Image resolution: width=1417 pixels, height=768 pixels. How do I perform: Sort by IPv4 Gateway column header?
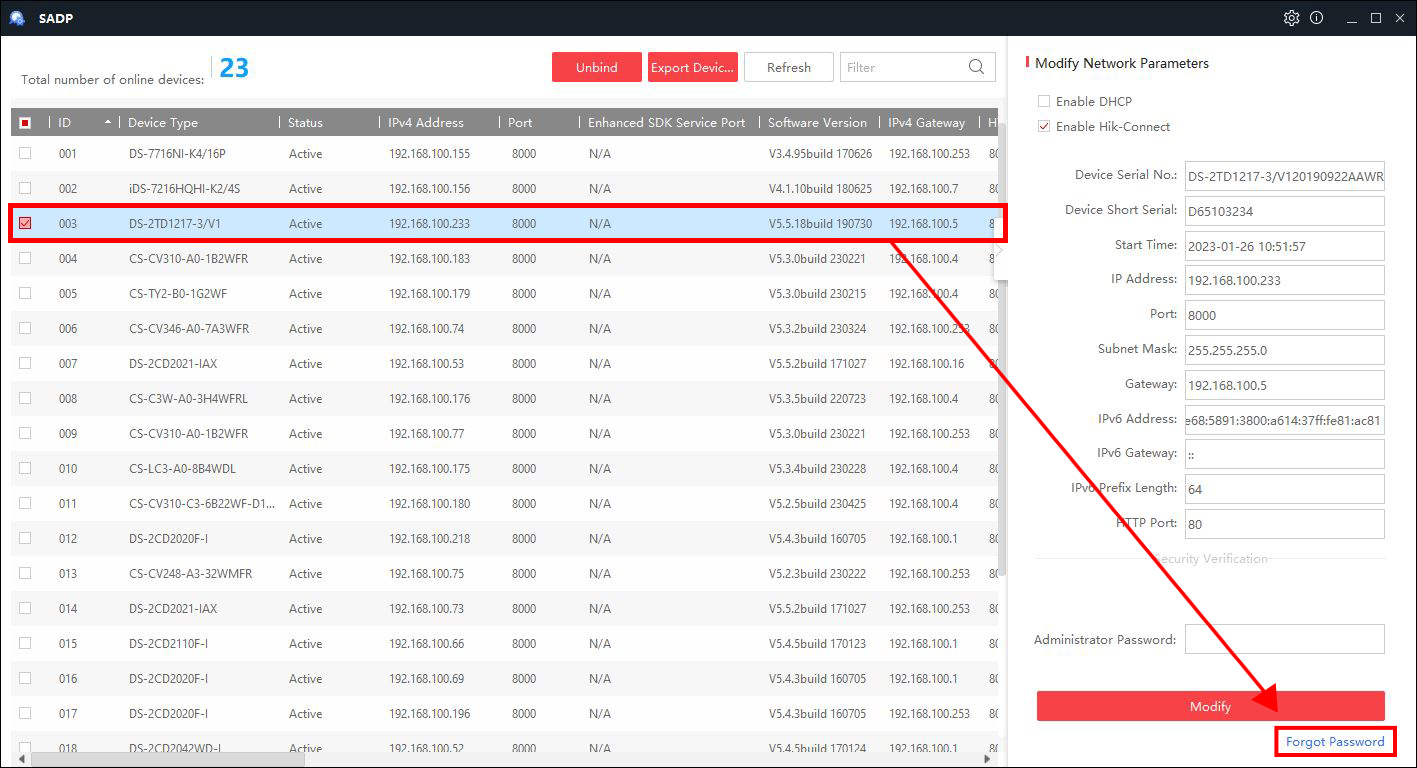927,122
